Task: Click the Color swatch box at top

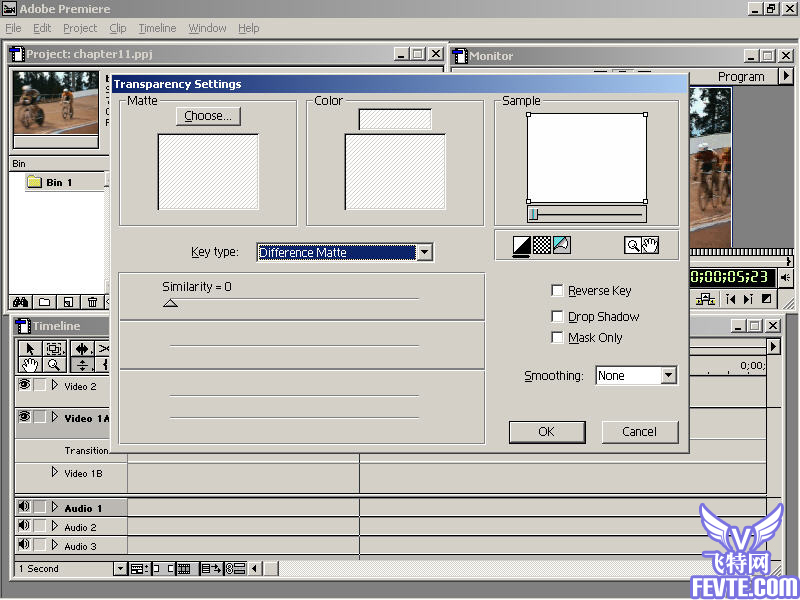Action: pos(395,119)
